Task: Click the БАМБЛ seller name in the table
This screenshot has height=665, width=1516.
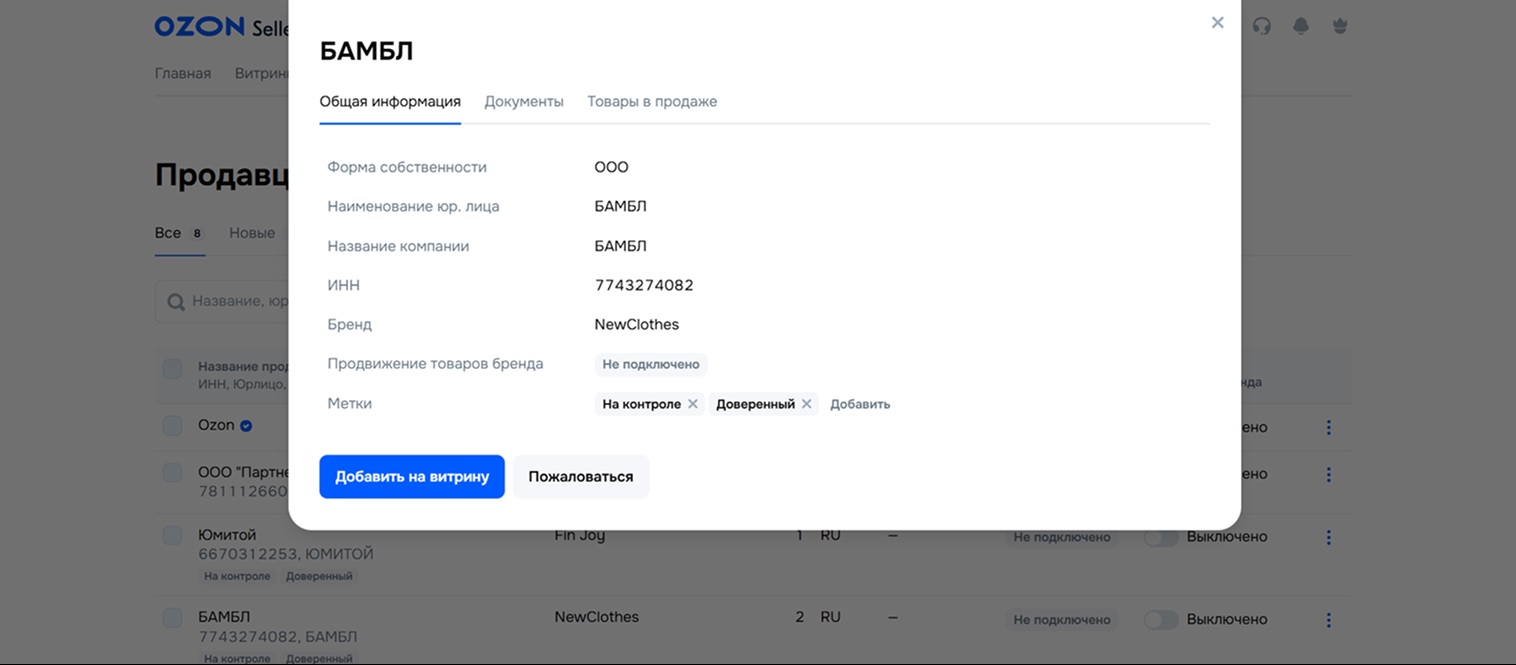Action: pos(224,617)
